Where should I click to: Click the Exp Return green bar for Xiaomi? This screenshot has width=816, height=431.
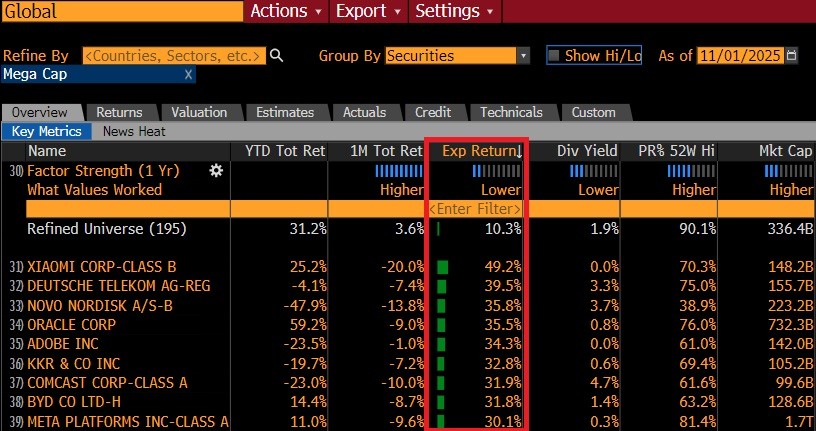[443, 267]
